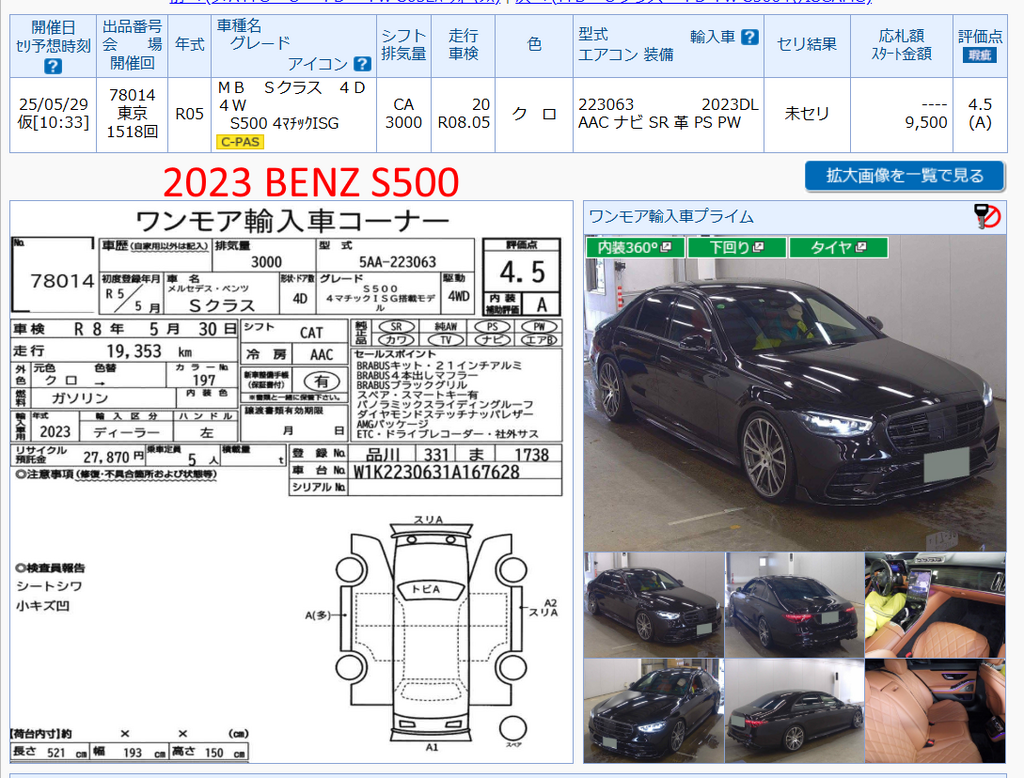Open dashboard interior thumbnail

pyautogui.click(x=935, y=605)
